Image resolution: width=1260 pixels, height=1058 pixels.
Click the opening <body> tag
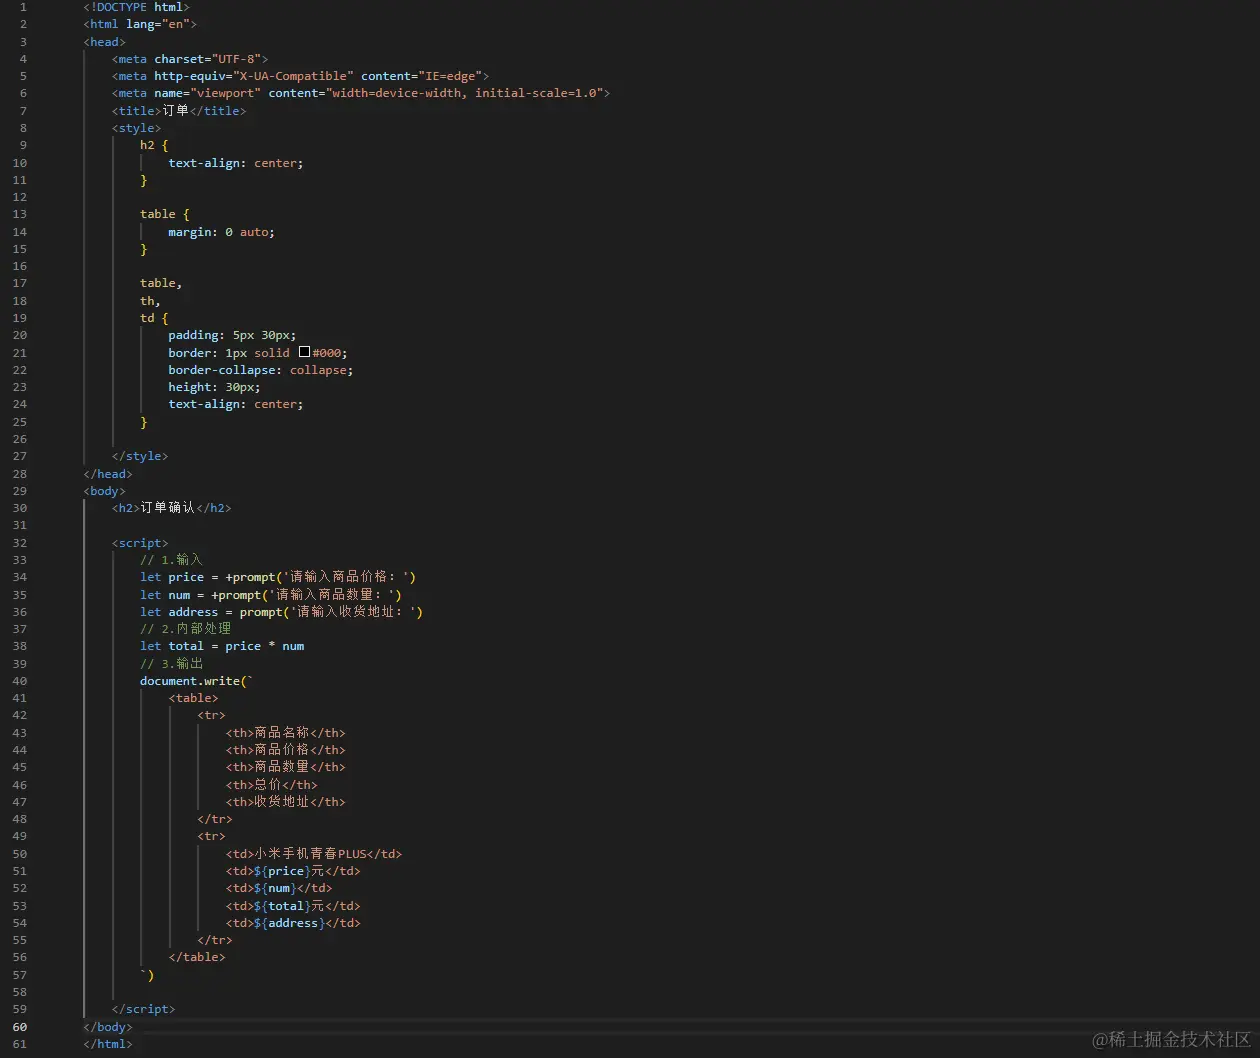[x=104, y=491]
